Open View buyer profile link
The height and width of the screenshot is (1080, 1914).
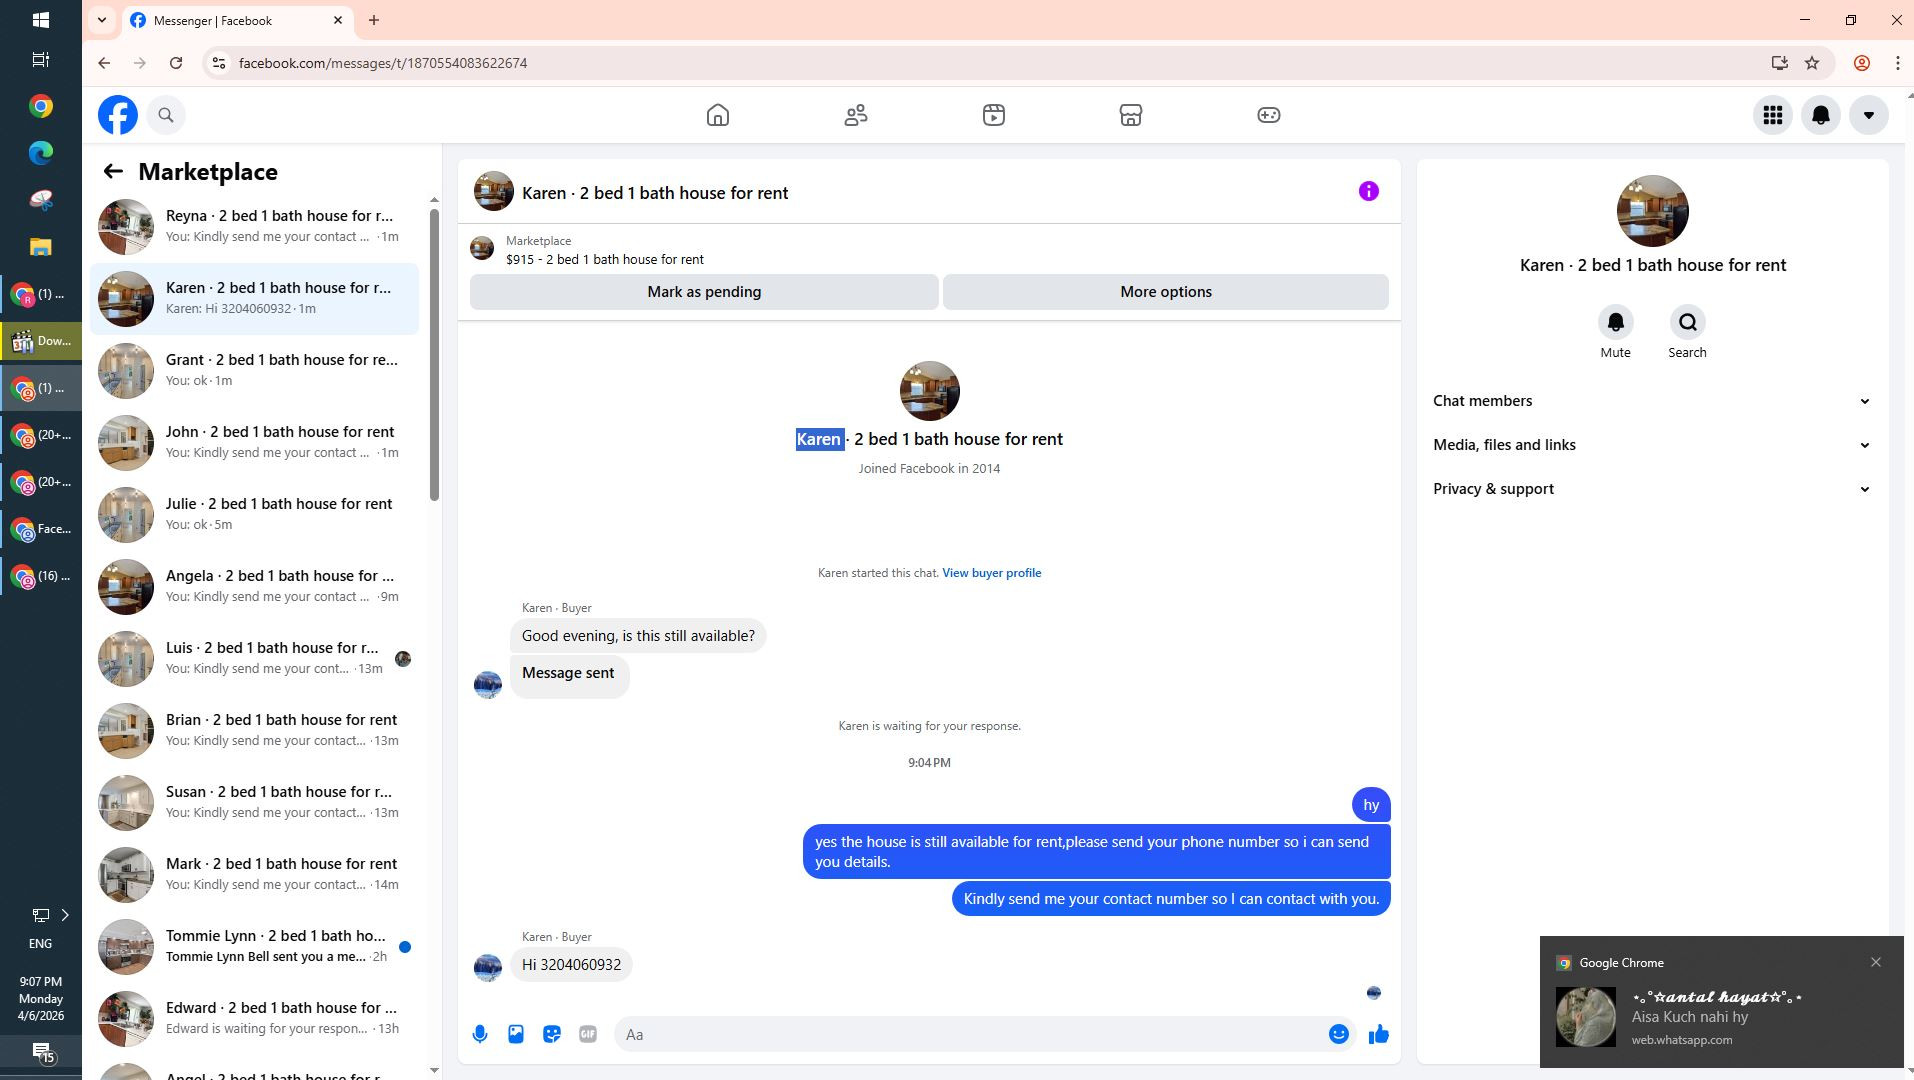pyautogui.click(x=991, y=573)
